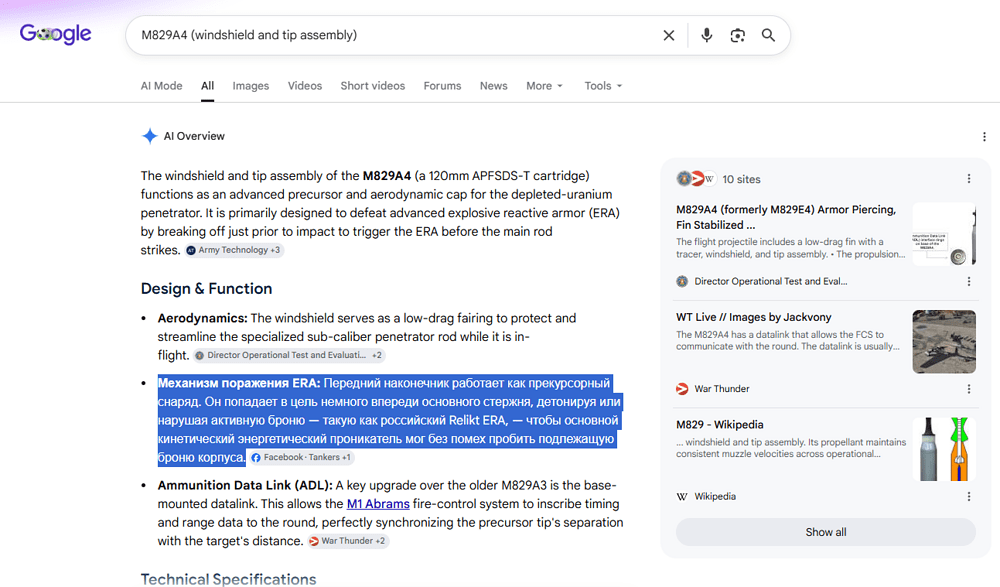Click the War Thunder source name in panel

click(x=721, y=389)
